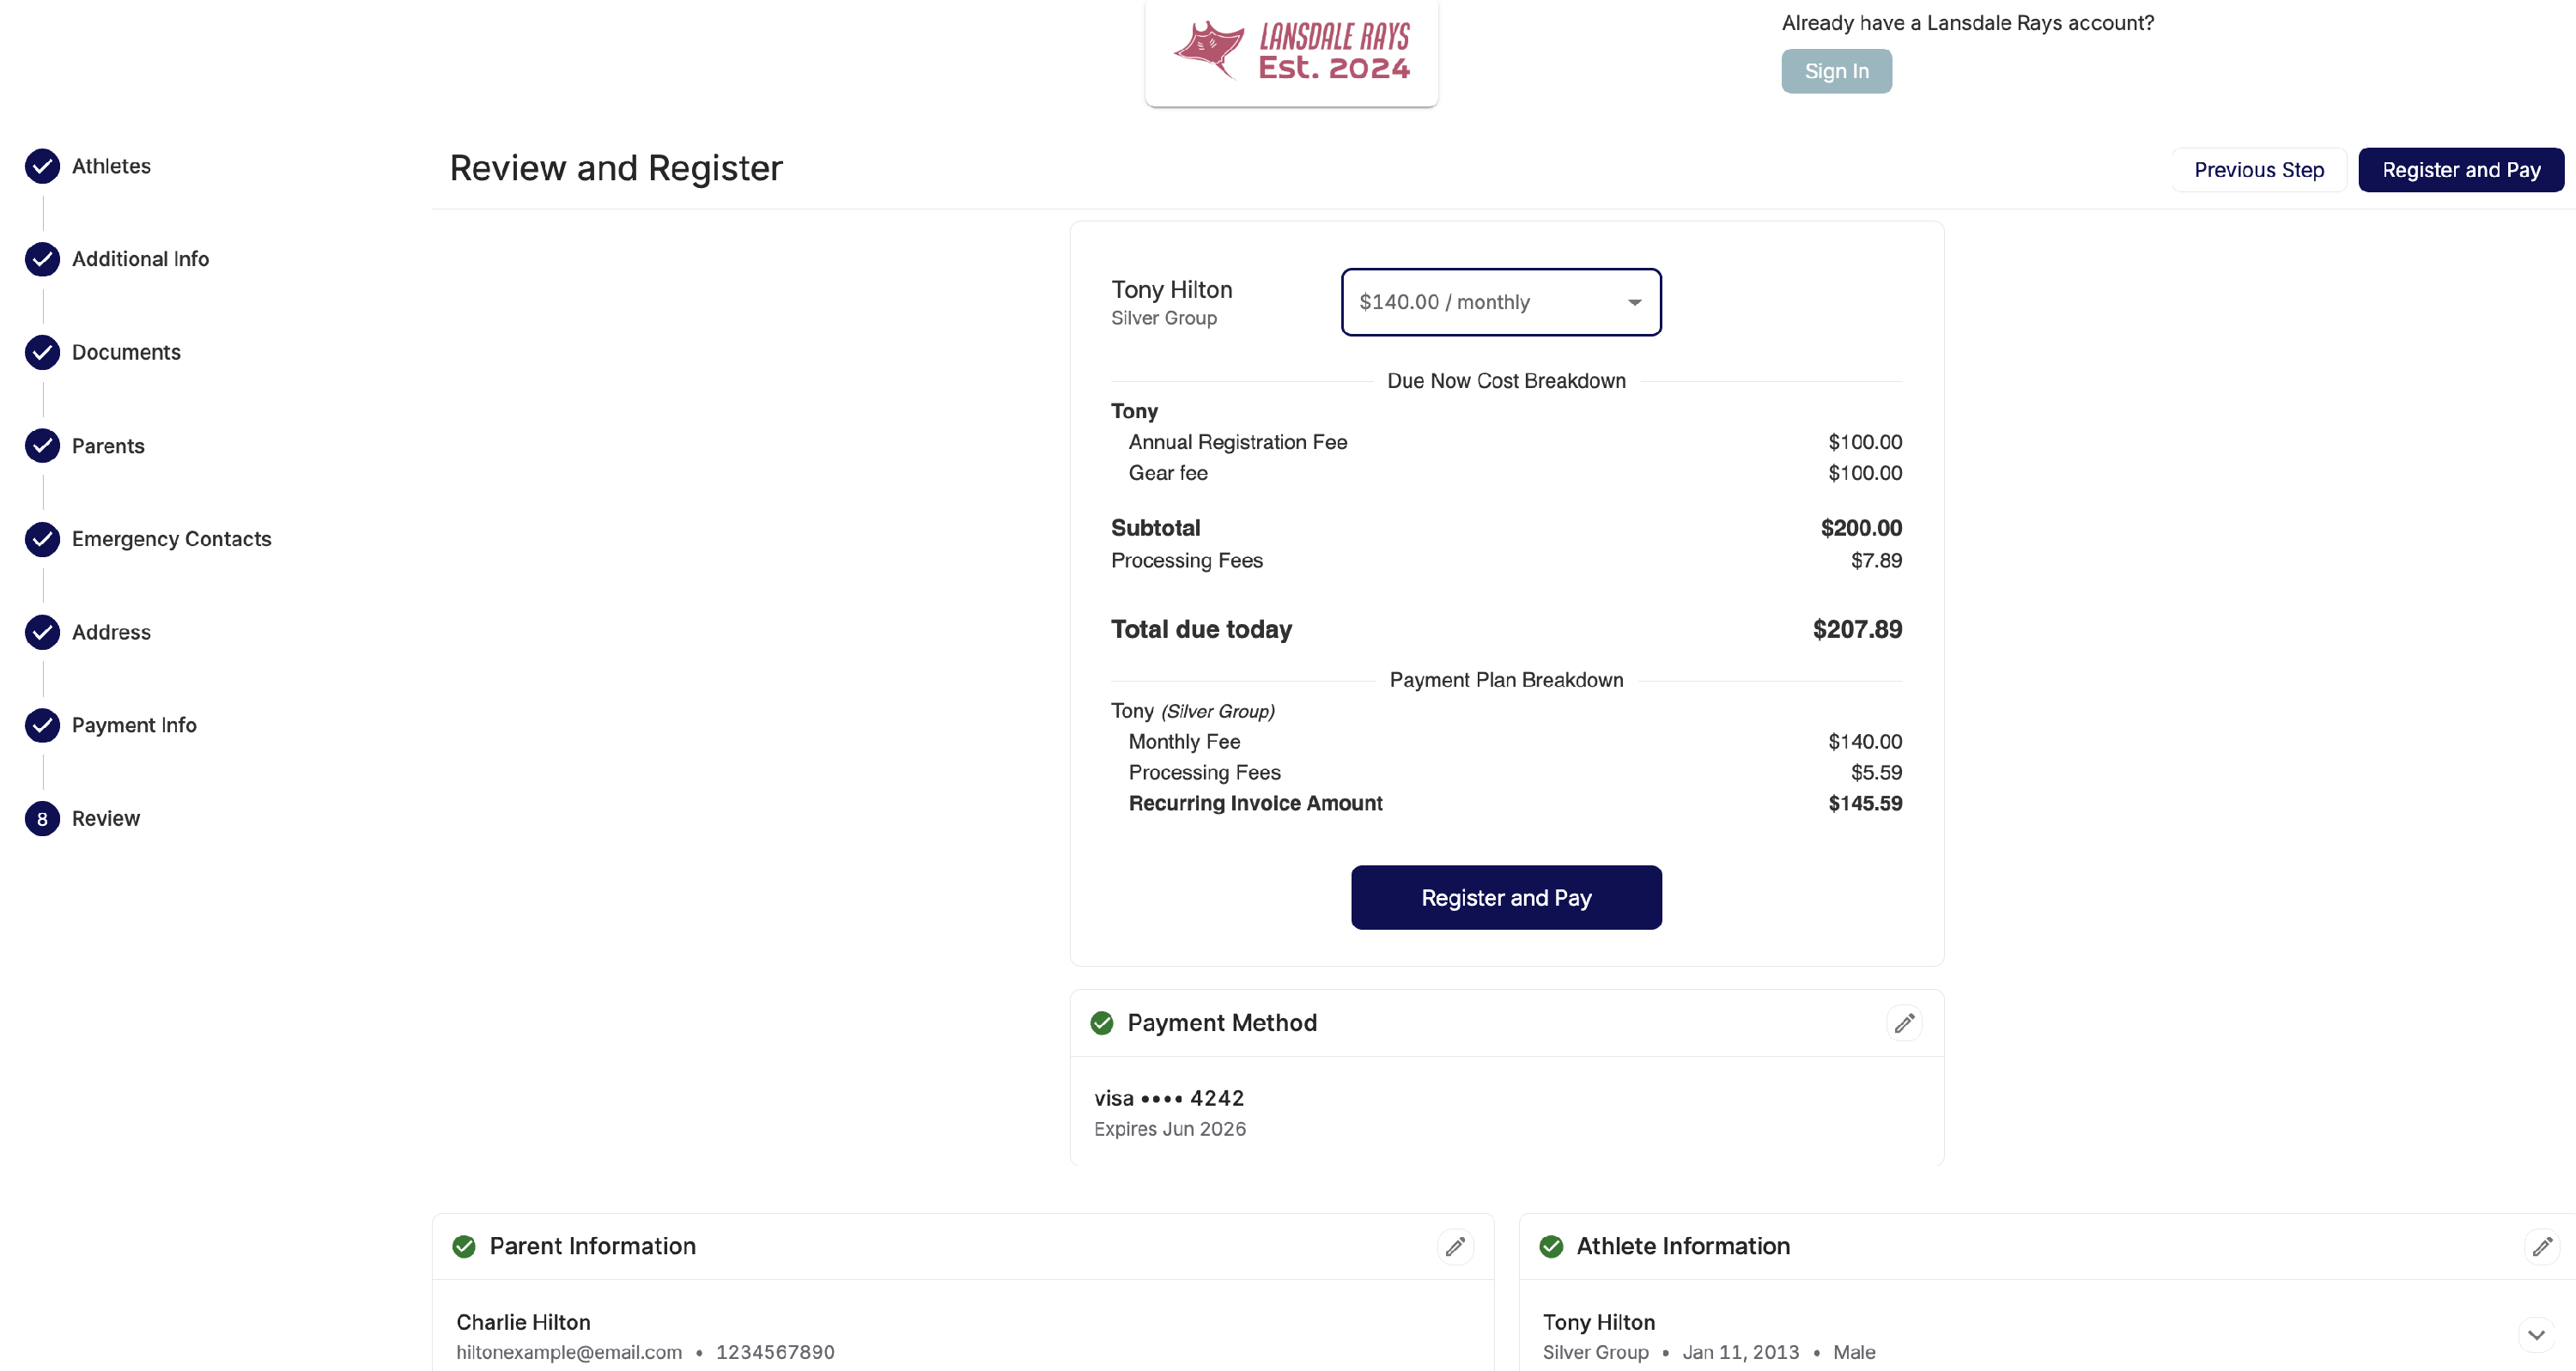This screenshot has height=1371, width=2576.
Task: Go to the Emergency Contacts step
Action: pyautogui.click(x=171, y=539)
